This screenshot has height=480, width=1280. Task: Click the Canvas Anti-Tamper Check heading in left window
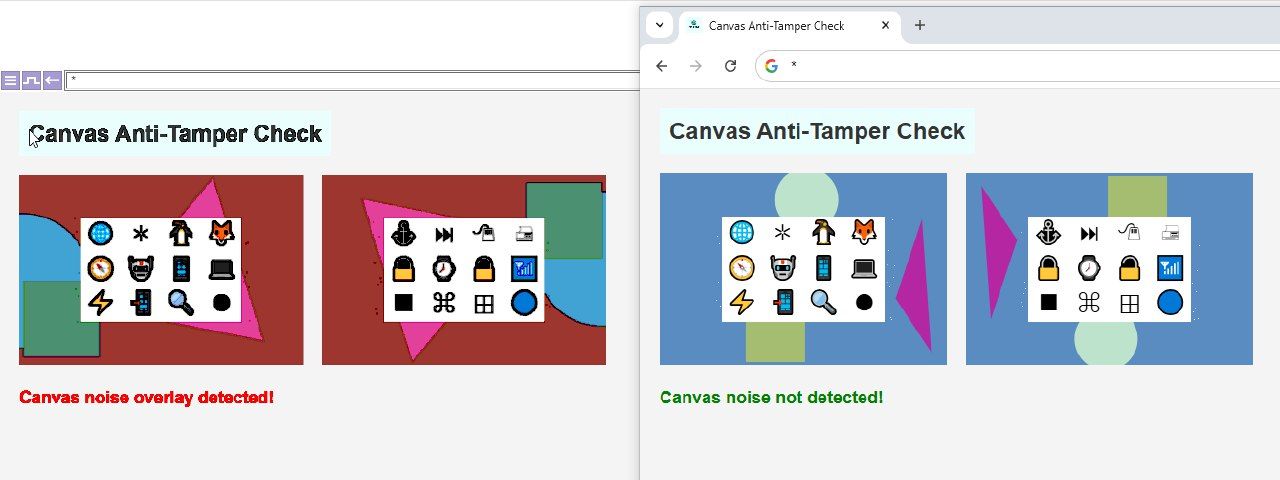pos(176,133)
